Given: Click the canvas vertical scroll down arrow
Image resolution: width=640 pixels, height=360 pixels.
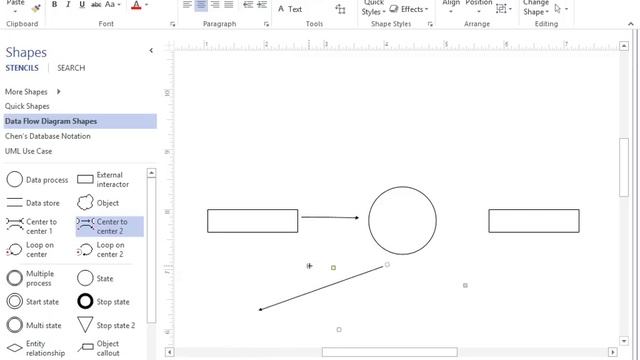Looking at the screenshot, I should point(624,341).
